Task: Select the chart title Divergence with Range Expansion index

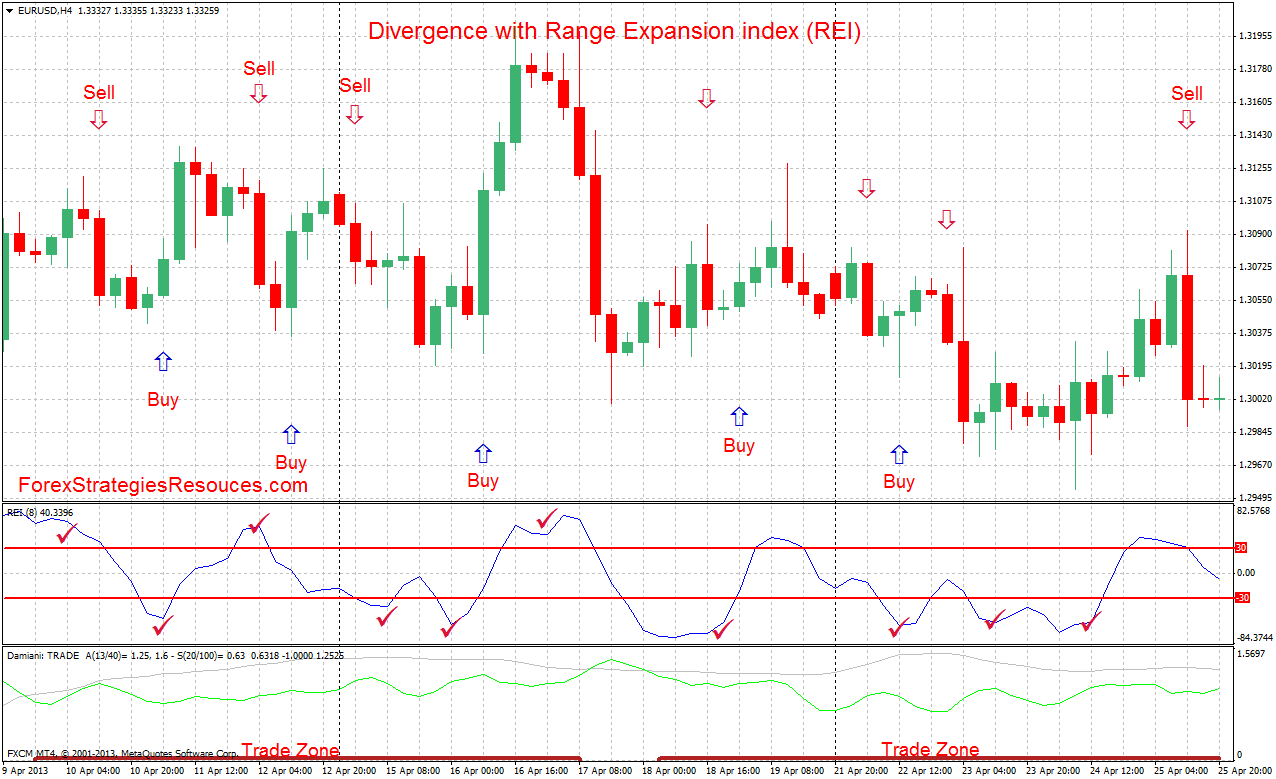Action: [x=615, y=31]
